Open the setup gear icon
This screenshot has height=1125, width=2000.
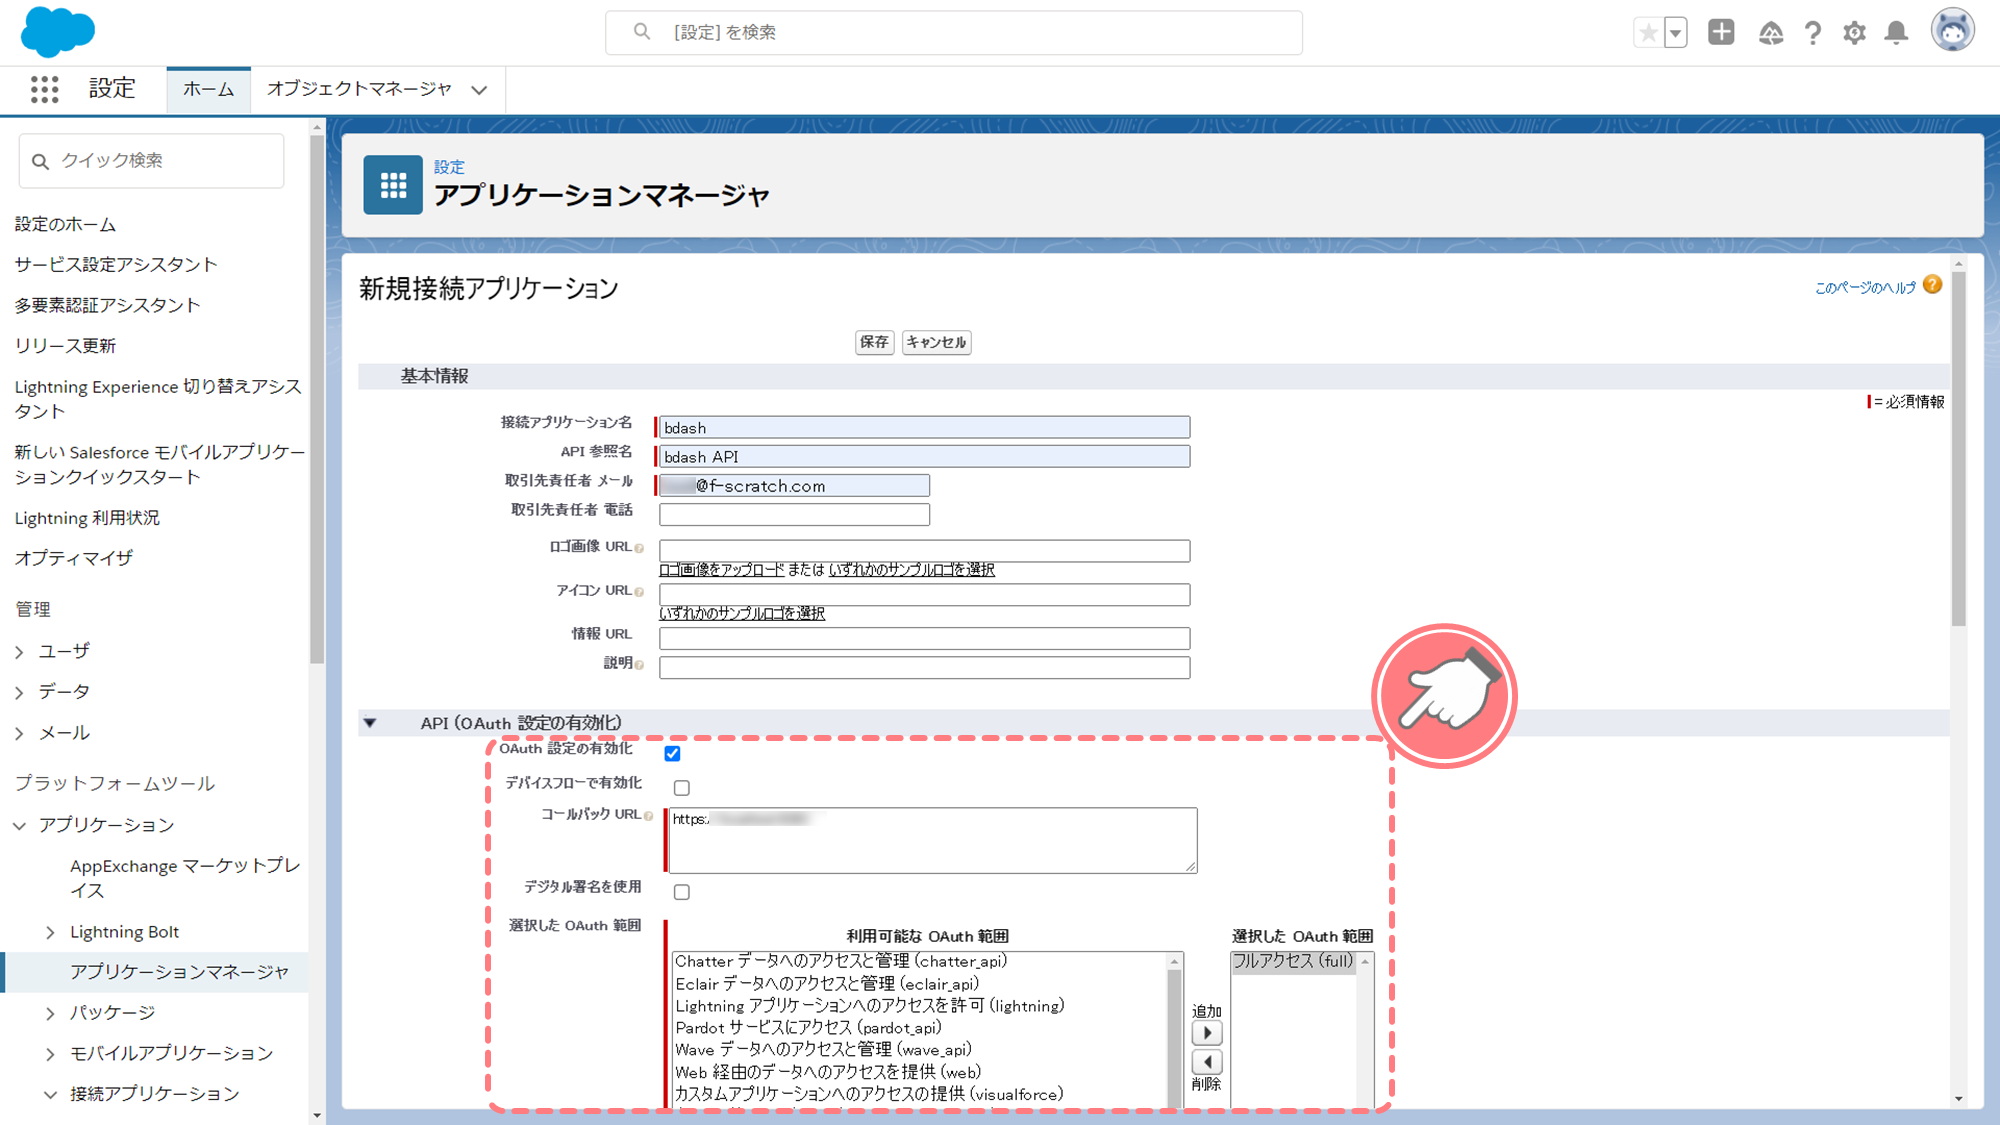[x=1854, y=33]
